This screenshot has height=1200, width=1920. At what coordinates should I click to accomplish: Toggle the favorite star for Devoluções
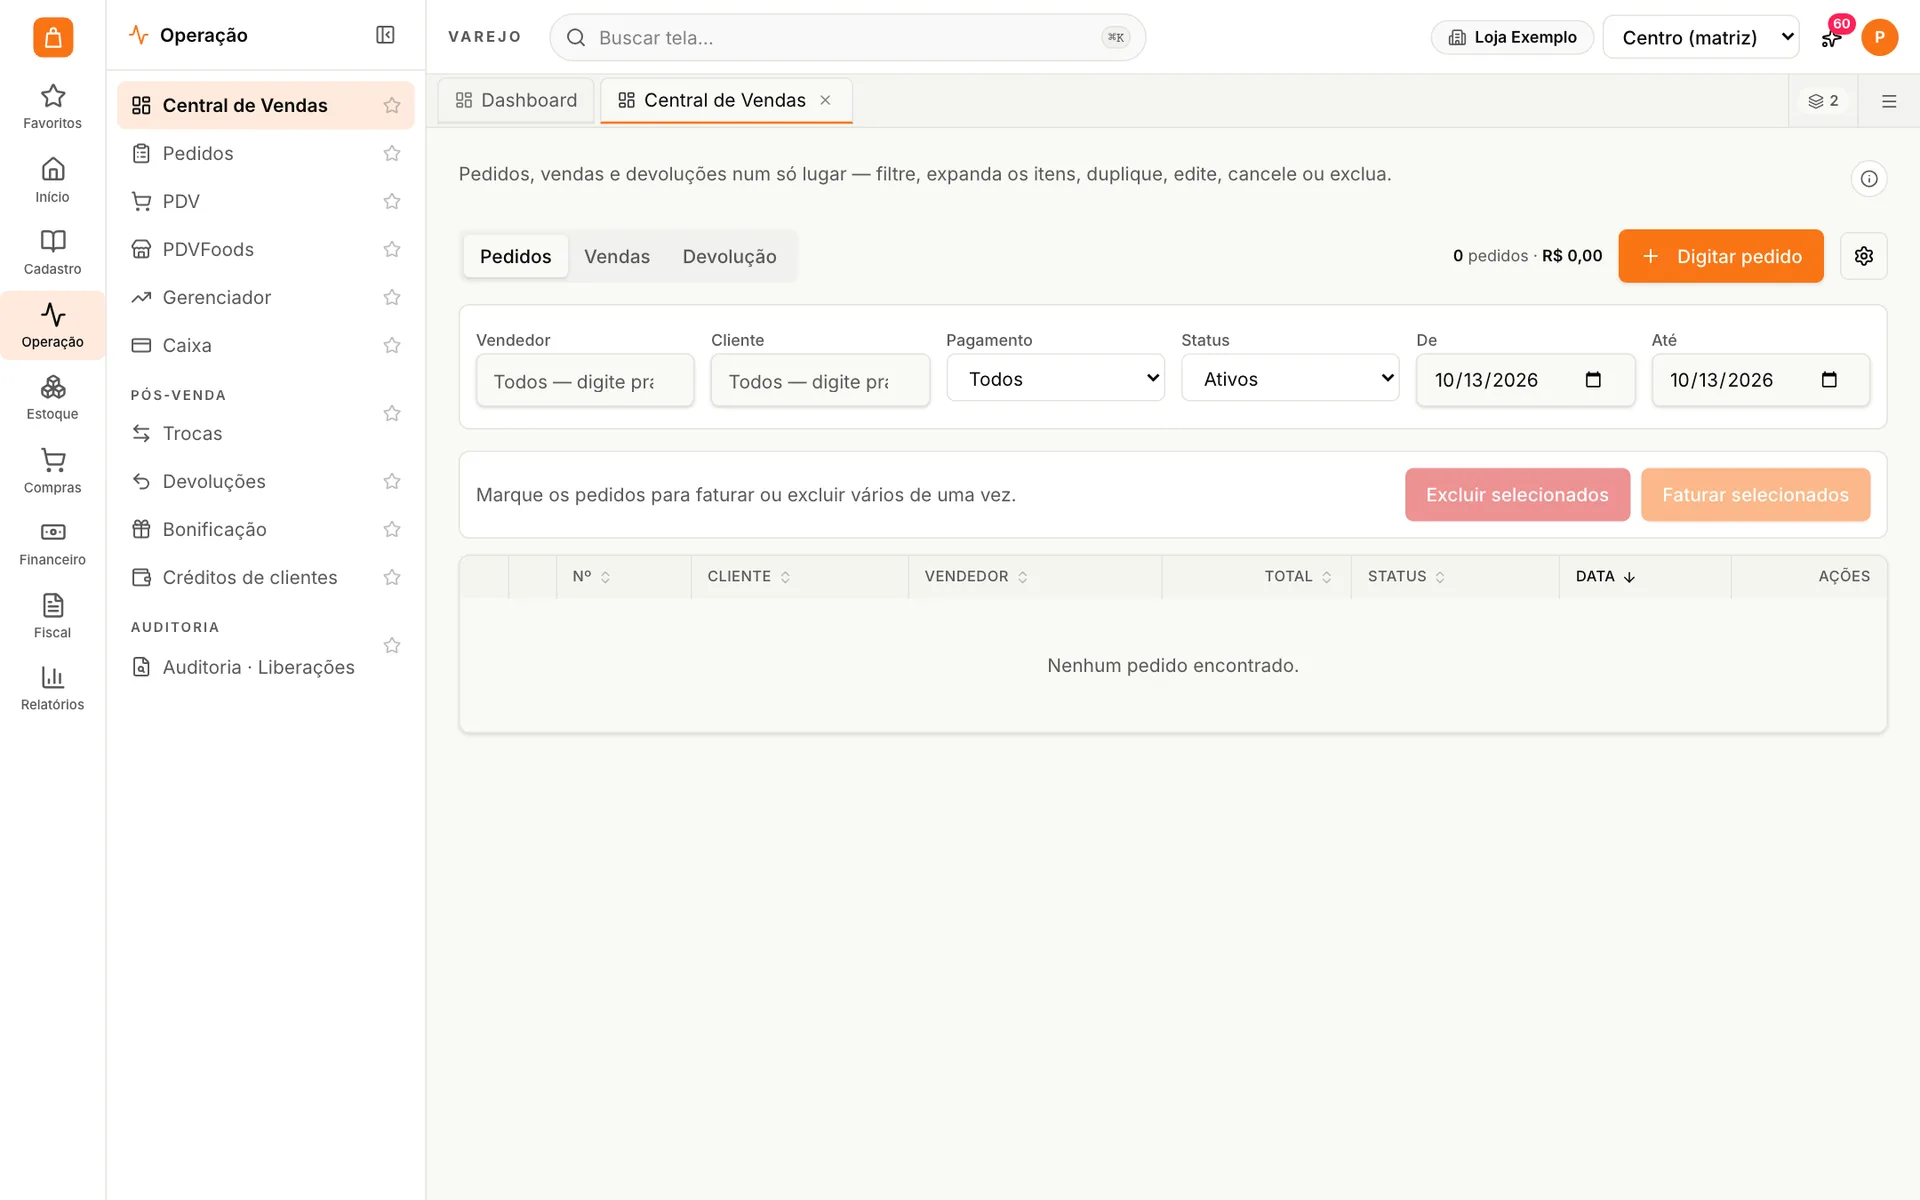click(392, 481)
